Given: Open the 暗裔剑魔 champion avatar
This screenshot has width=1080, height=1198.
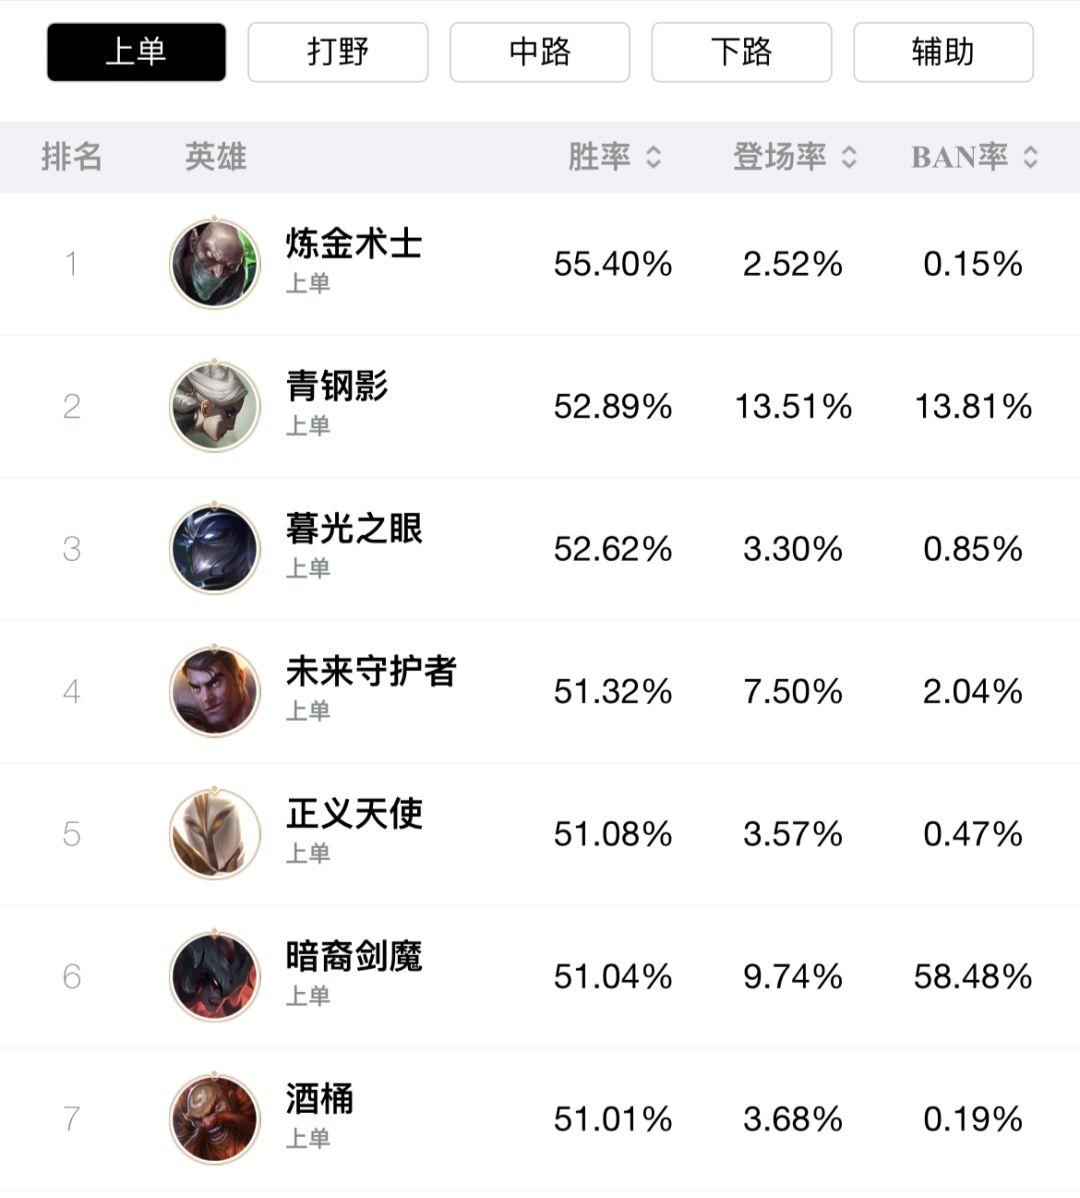Looking at the screenshot, I should [215, 976].
